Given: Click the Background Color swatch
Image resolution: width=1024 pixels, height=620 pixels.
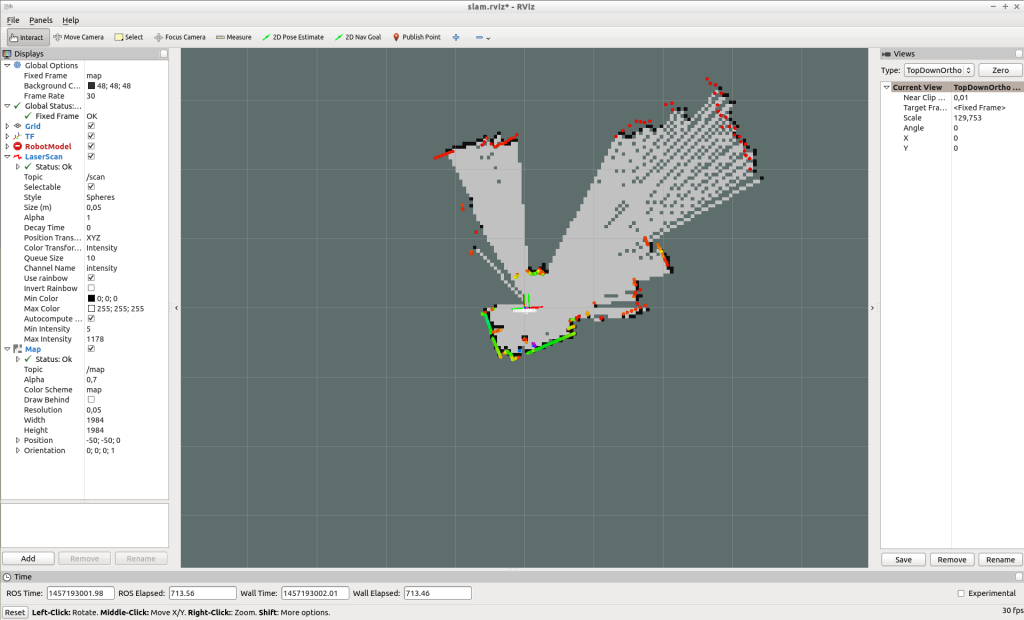Looking at the screenshot, I should [x=91, y=86].
